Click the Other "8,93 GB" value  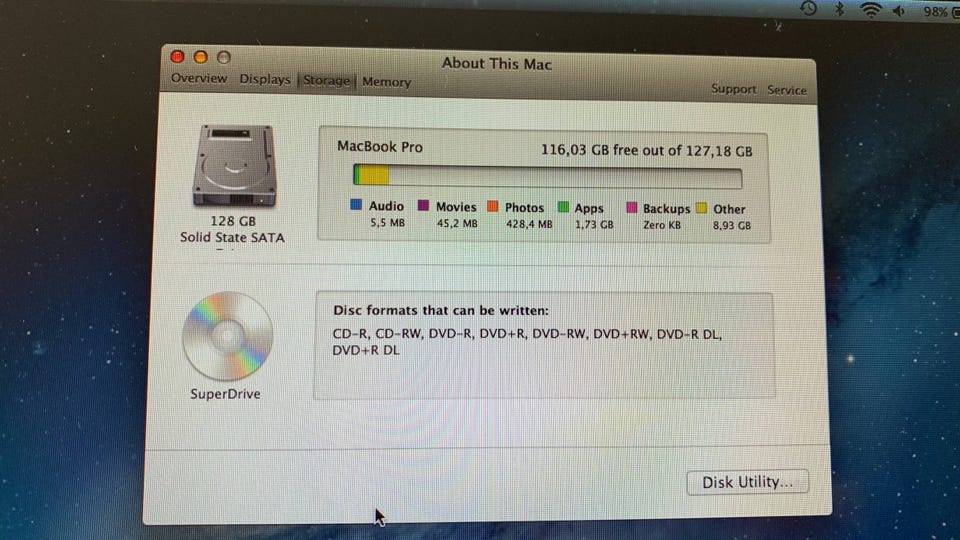(732, 226)
